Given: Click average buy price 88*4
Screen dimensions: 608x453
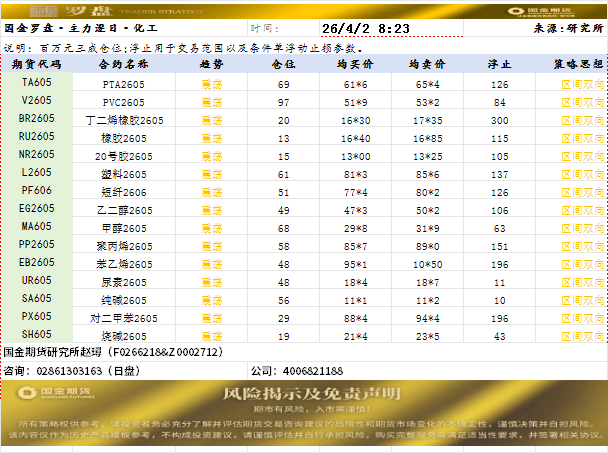Looking at the screenshot, I should pyautogui.click(x=355, y=318).
